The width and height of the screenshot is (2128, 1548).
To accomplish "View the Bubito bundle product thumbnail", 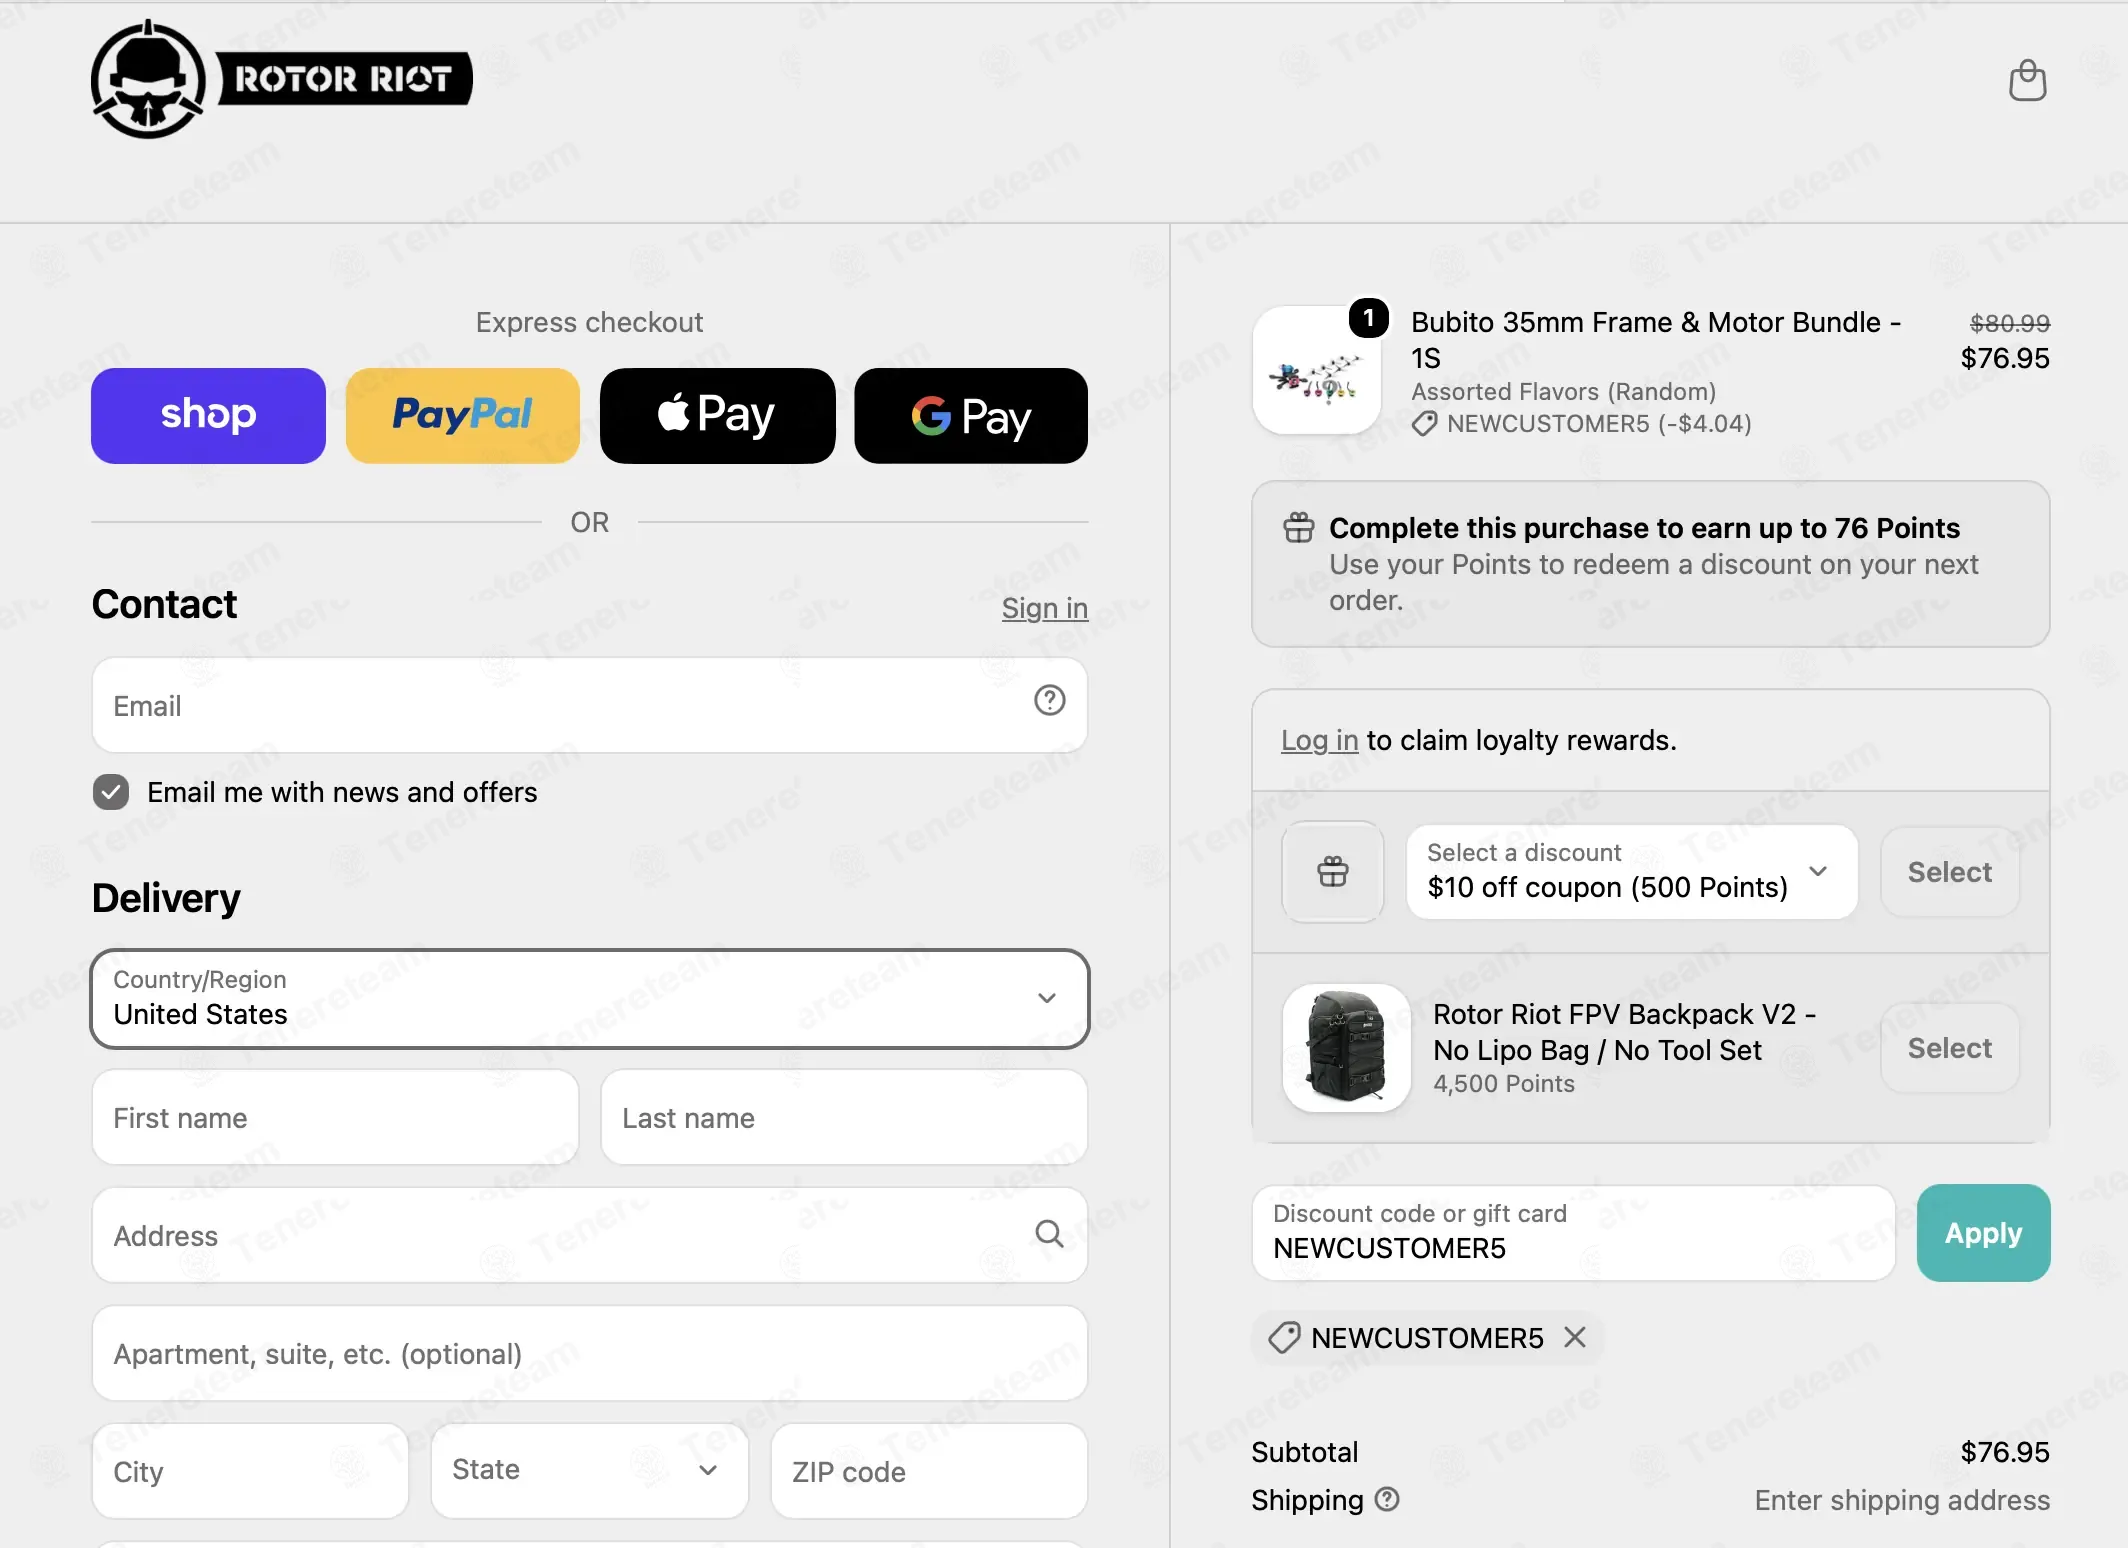I will coord(1317,370).
